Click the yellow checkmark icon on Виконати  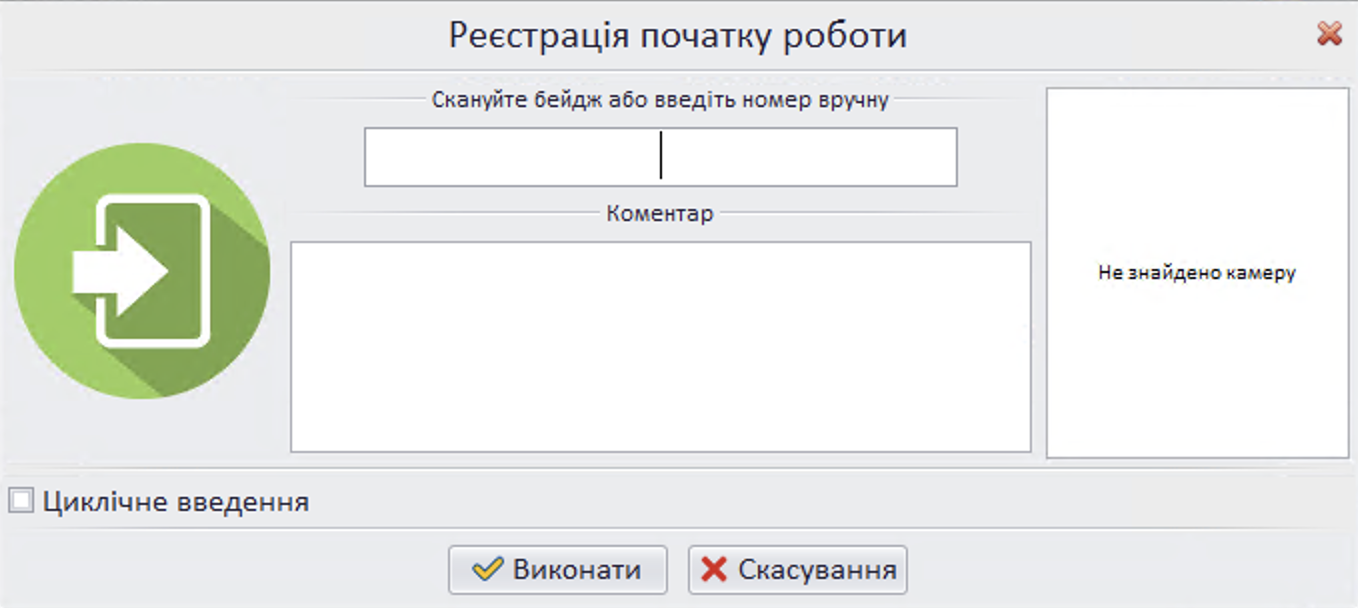pyautogui.click(x=487, y=570)
